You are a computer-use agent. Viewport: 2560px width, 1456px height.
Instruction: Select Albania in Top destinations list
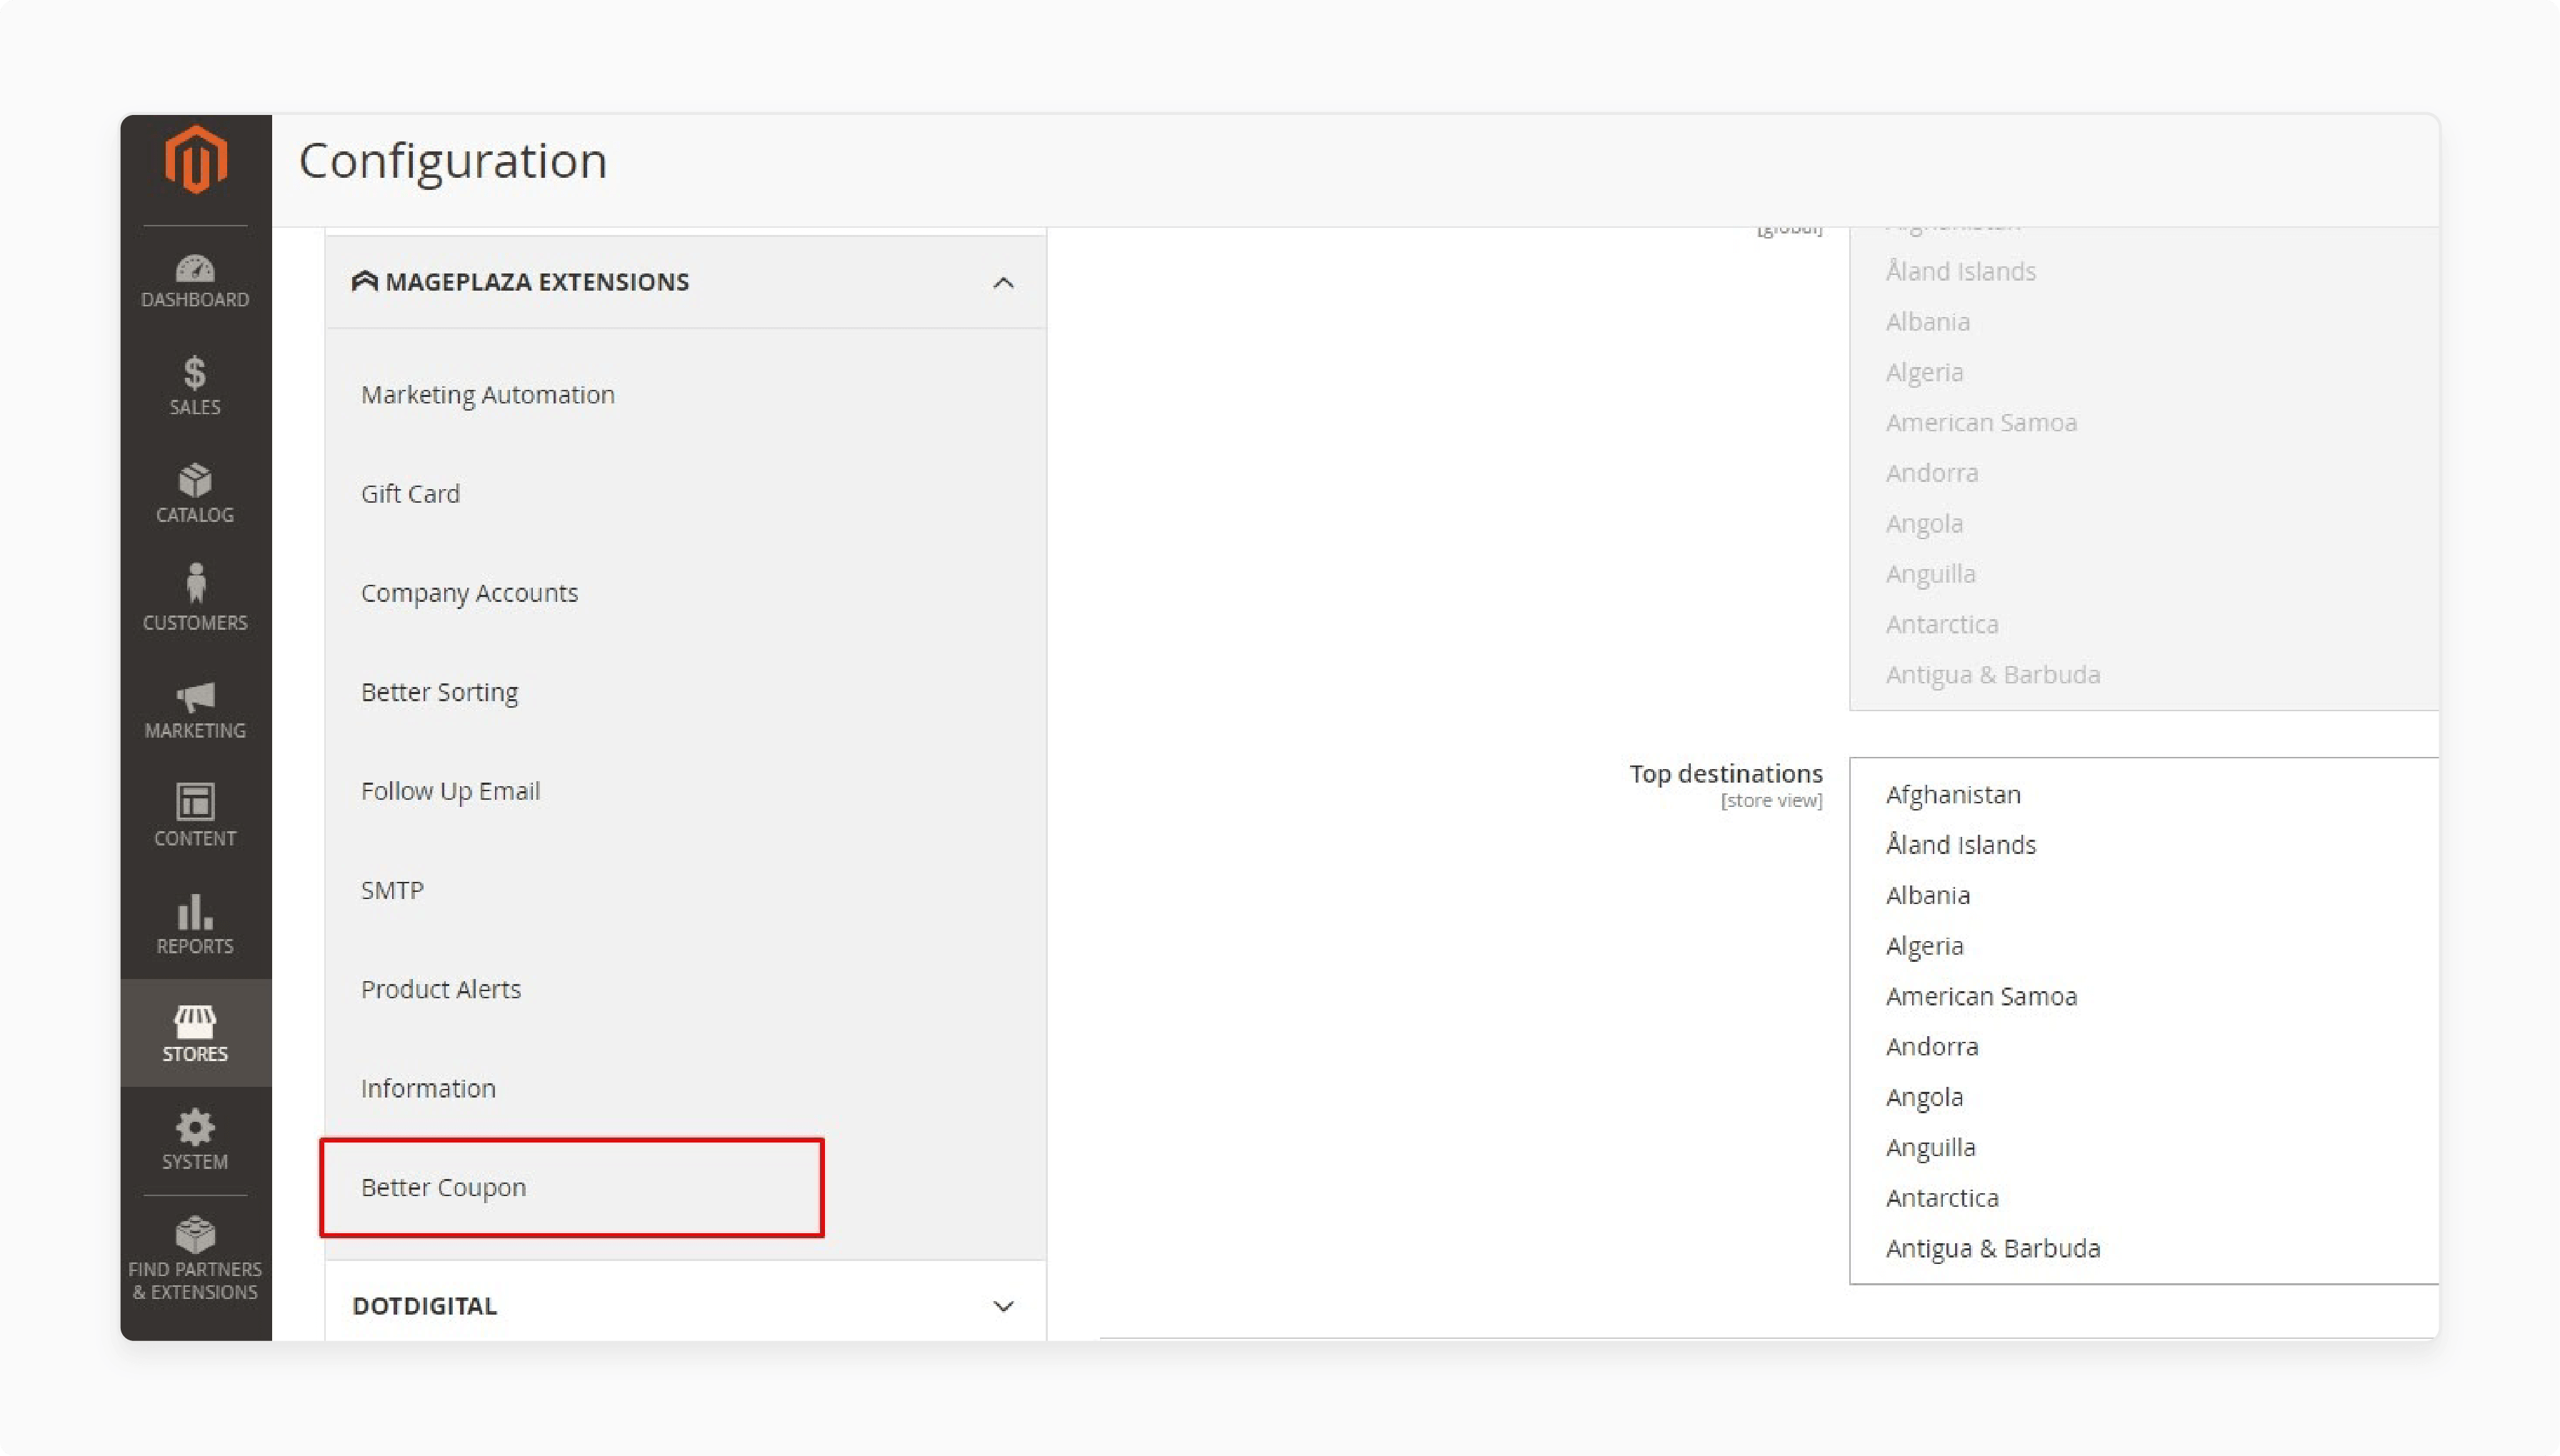(x=1928, y=896)
